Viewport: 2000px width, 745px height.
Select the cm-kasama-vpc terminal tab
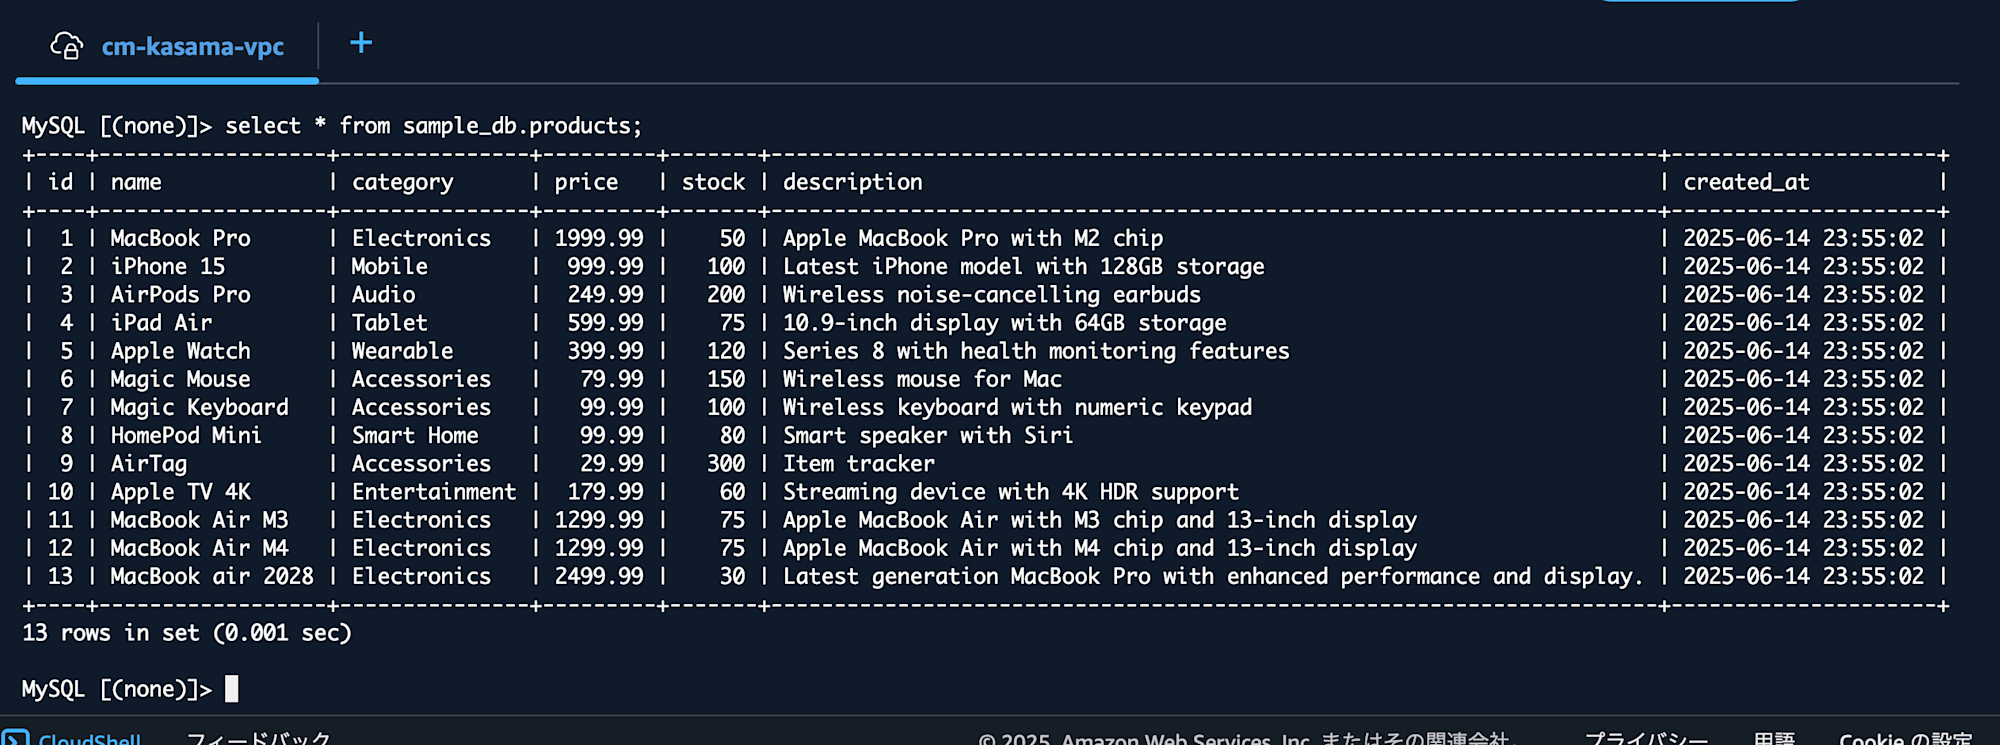click(167, 46)
